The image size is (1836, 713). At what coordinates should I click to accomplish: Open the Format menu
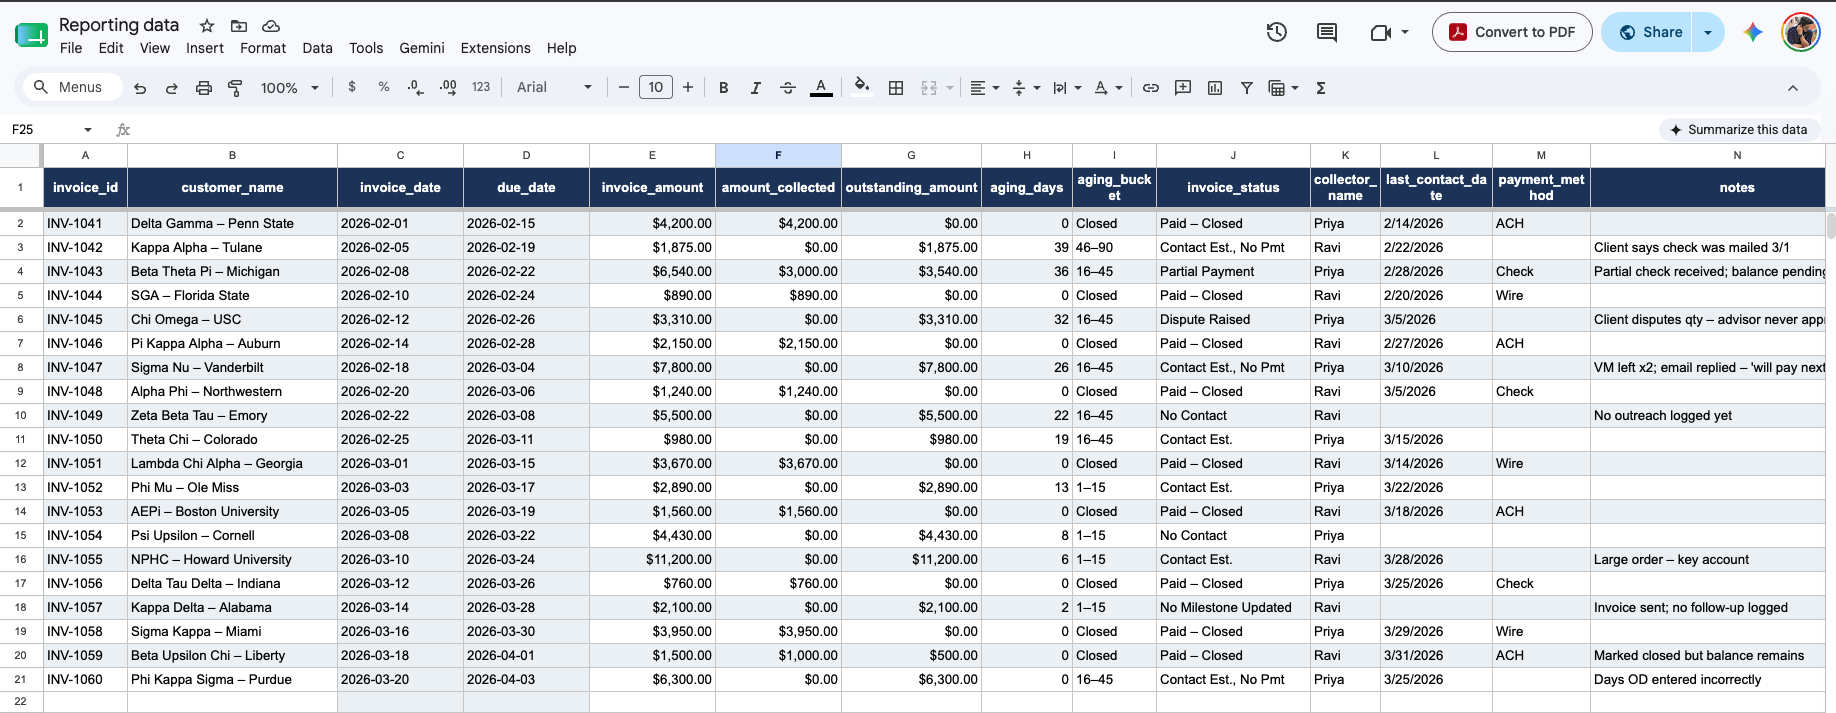click(263, 48)
